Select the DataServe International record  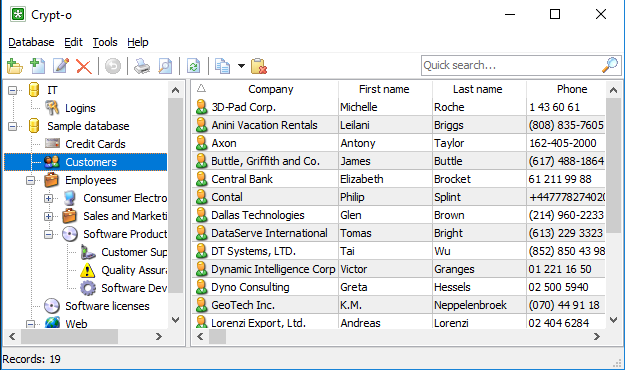[x=399, y=233]
